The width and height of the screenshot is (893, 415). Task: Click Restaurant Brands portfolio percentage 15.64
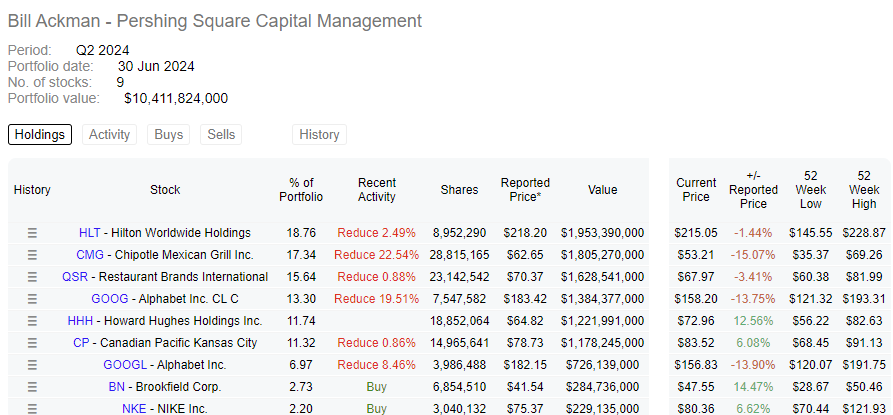click(x=301, y=277)
